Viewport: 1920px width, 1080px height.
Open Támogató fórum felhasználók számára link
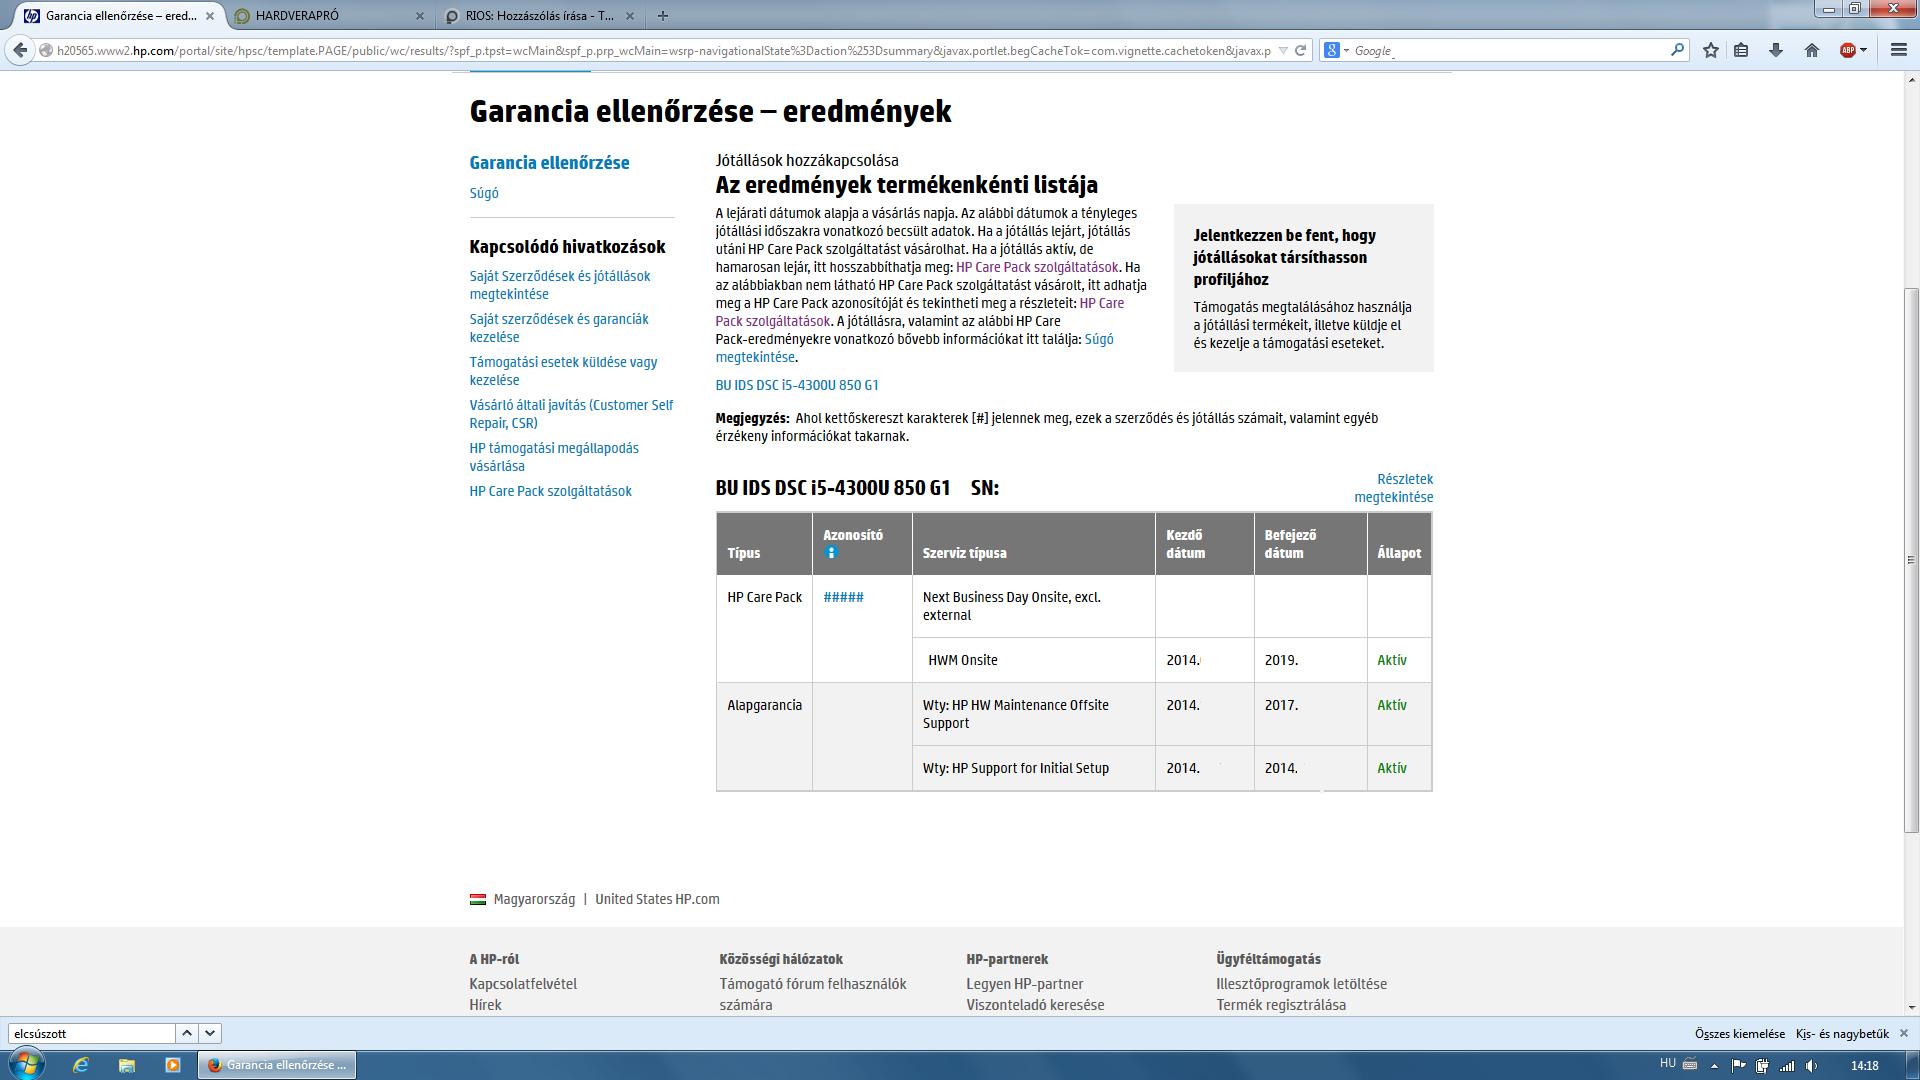pos(813,994)
